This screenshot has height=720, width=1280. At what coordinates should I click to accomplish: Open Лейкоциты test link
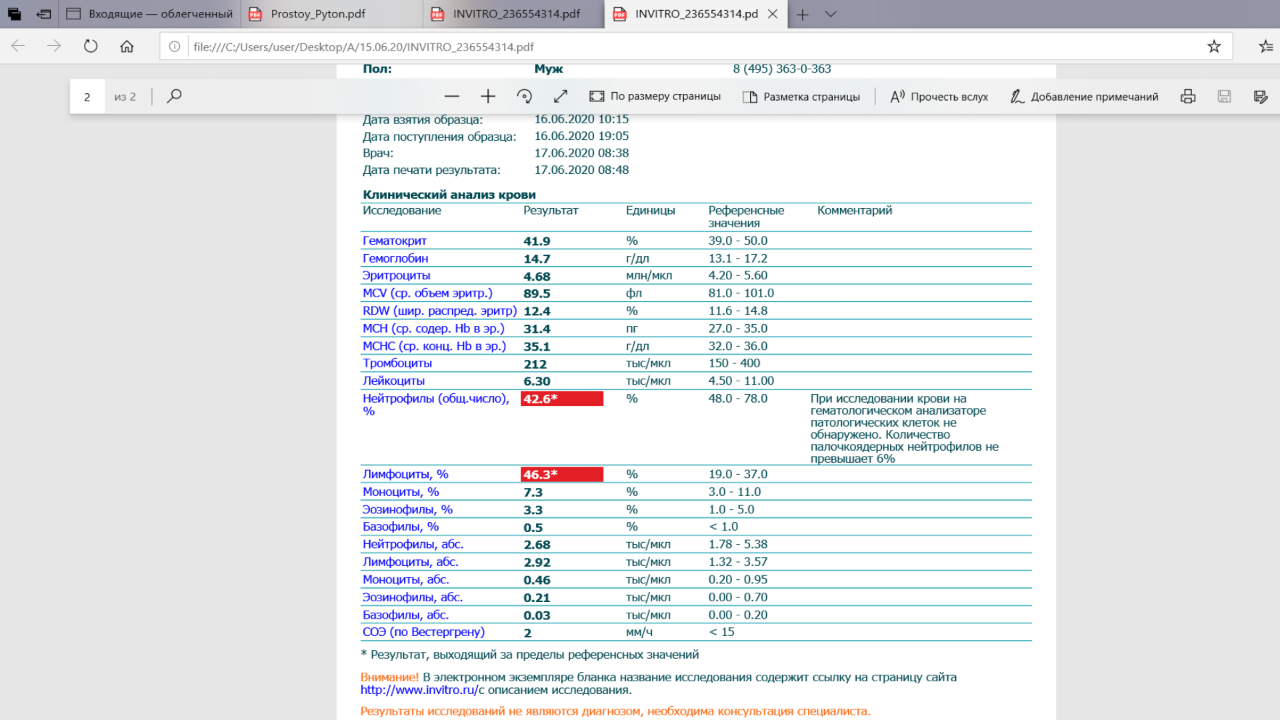[393, 381]
